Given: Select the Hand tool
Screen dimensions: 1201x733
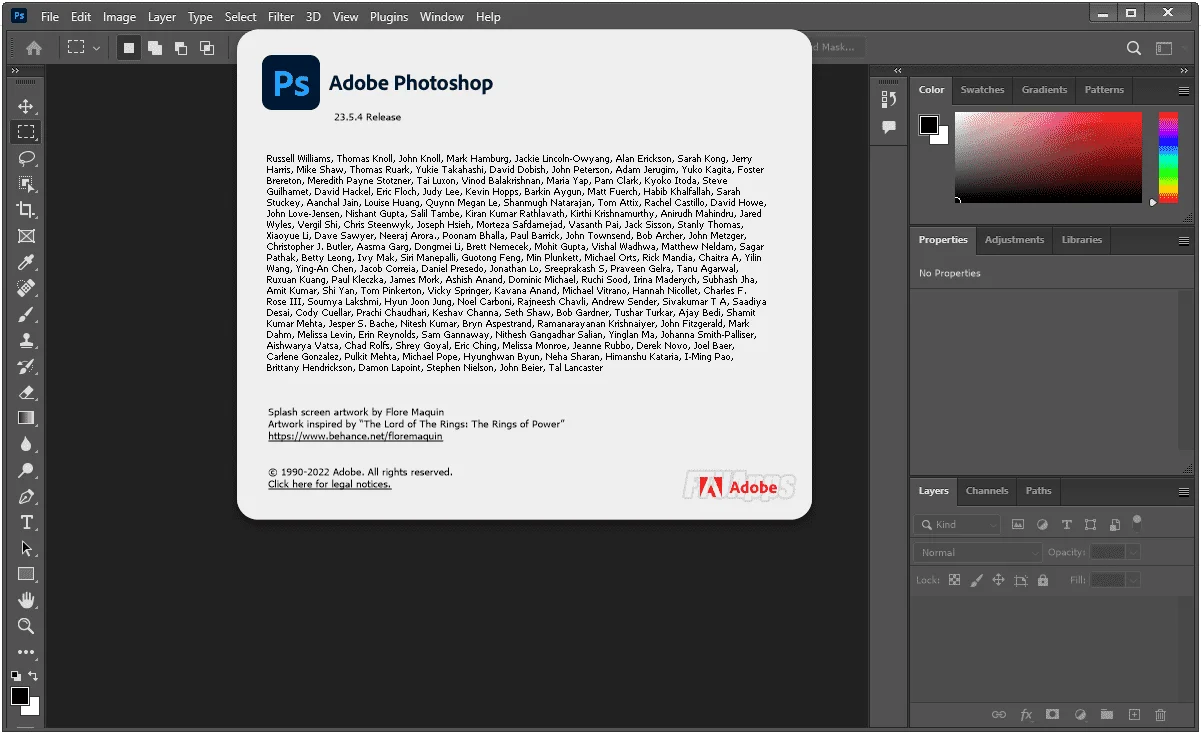Looking at the screenshot, I should point(26,600).
